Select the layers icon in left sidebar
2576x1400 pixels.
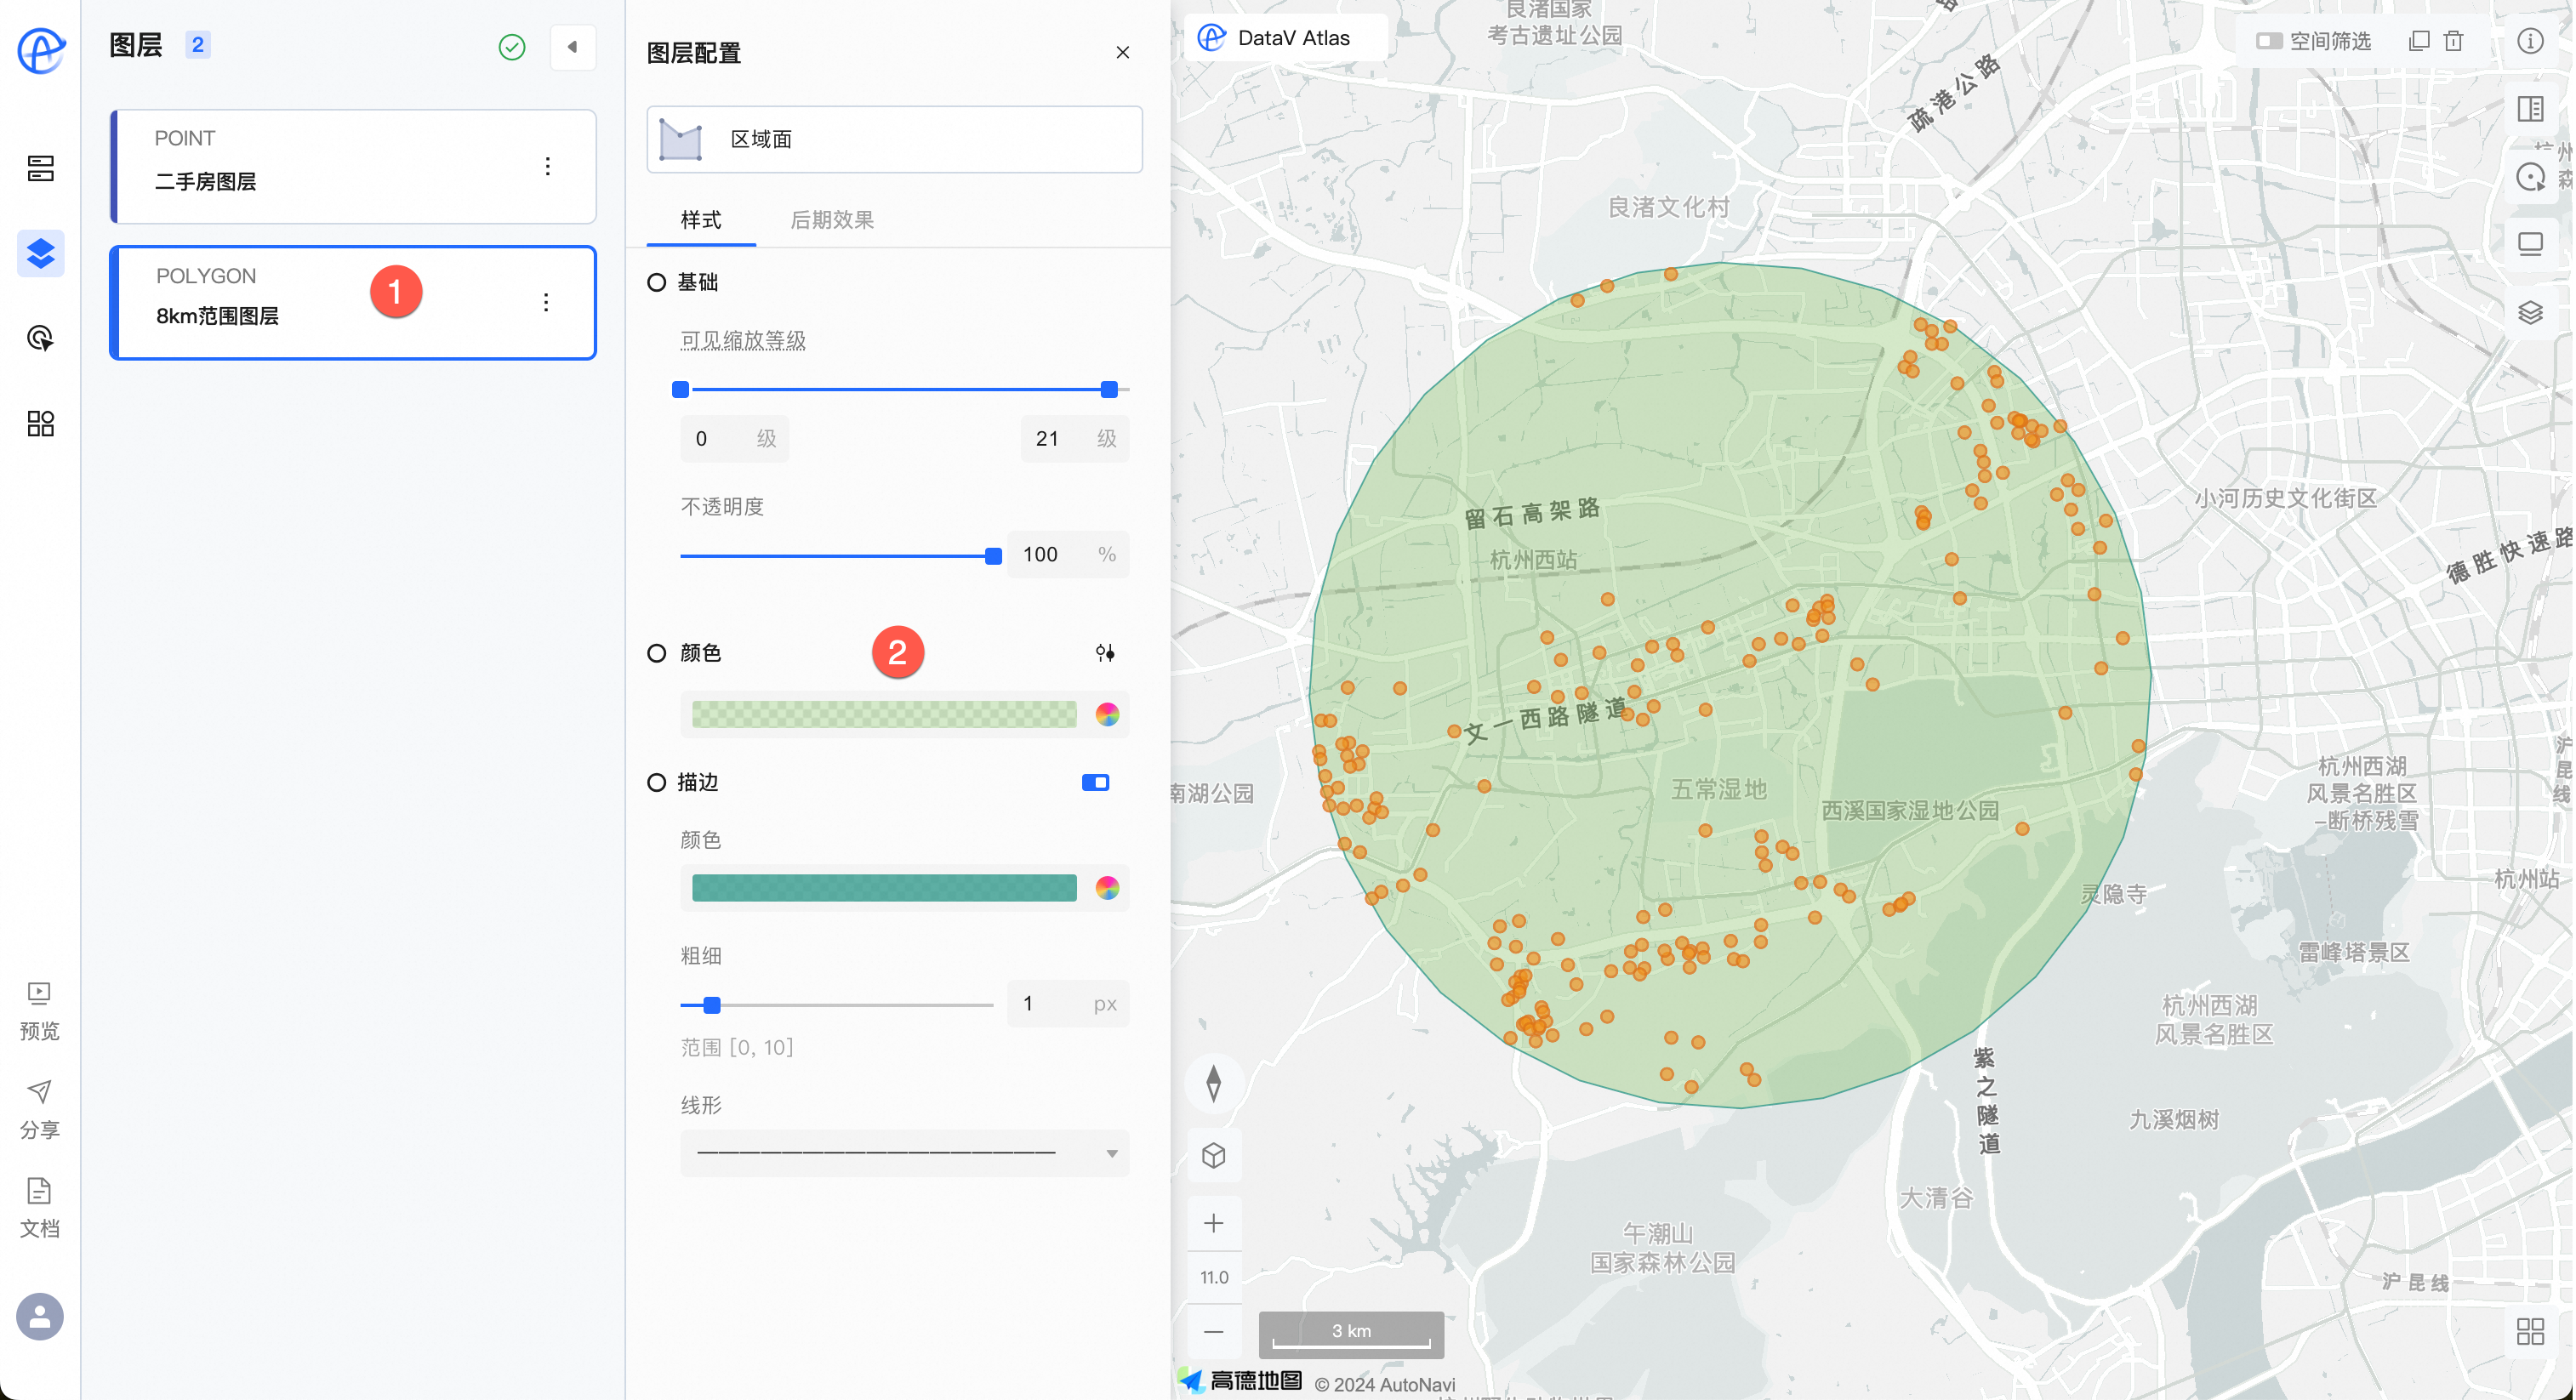click(41, 253)
